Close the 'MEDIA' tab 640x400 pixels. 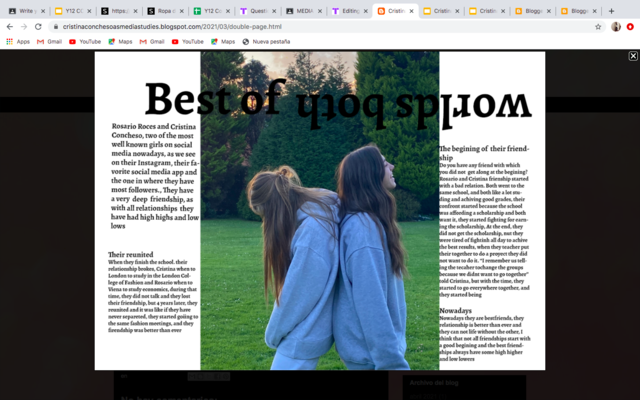[320, 11]
